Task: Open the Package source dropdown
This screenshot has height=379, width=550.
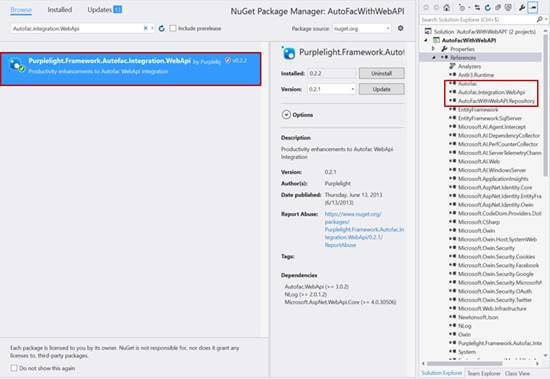Action: tap(362, 28)
